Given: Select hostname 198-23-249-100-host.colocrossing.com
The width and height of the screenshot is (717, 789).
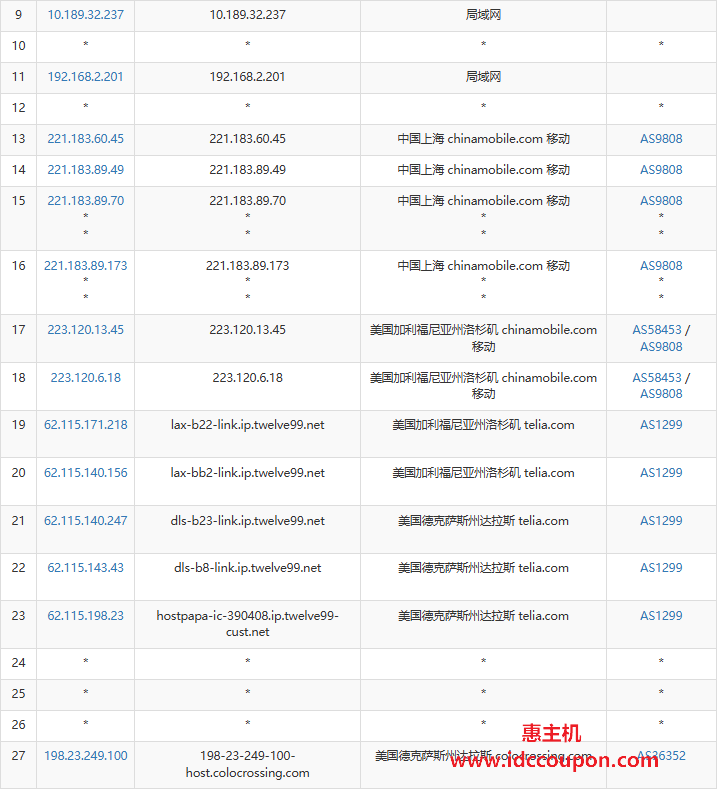Looking at the screenshot, I should tap(248, 764).
